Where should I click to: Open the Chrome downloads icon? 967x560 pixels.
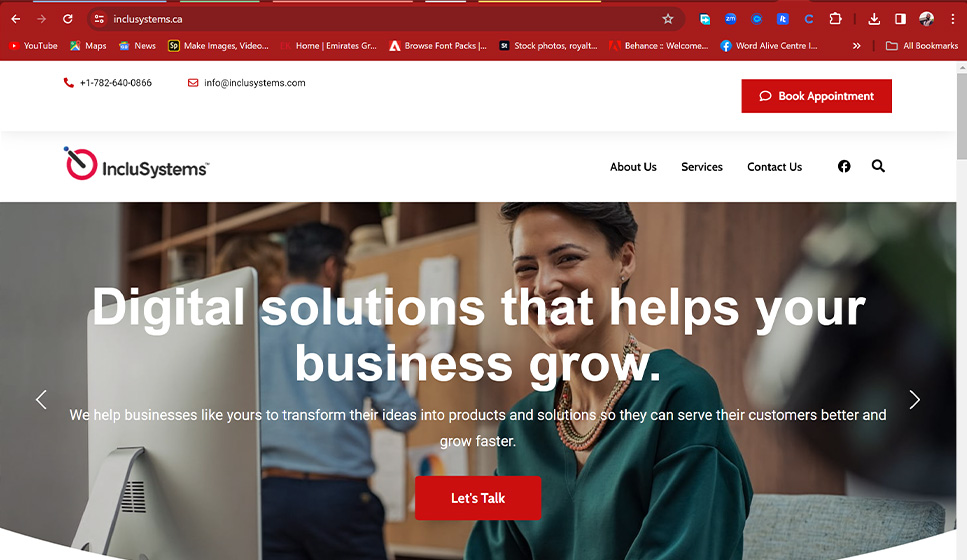click(874, 19)
